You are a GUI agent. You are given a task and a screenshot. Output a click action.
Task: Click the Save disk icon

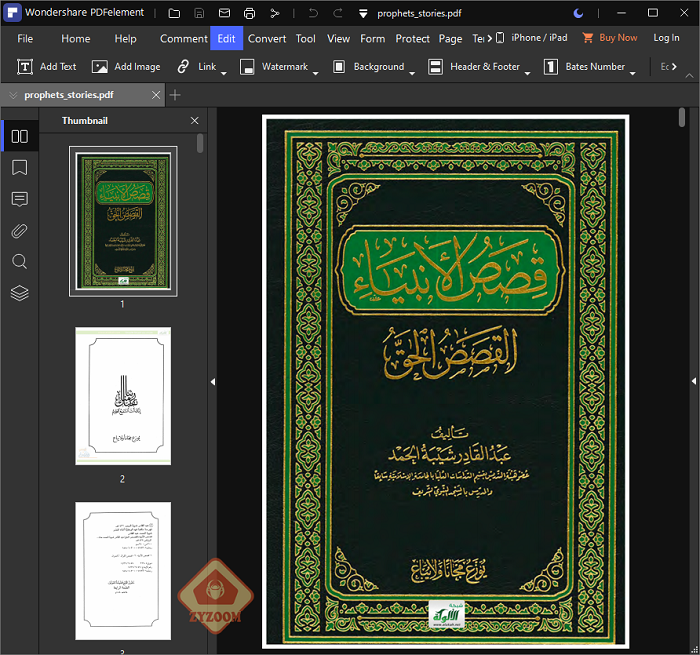coord(199,13)
